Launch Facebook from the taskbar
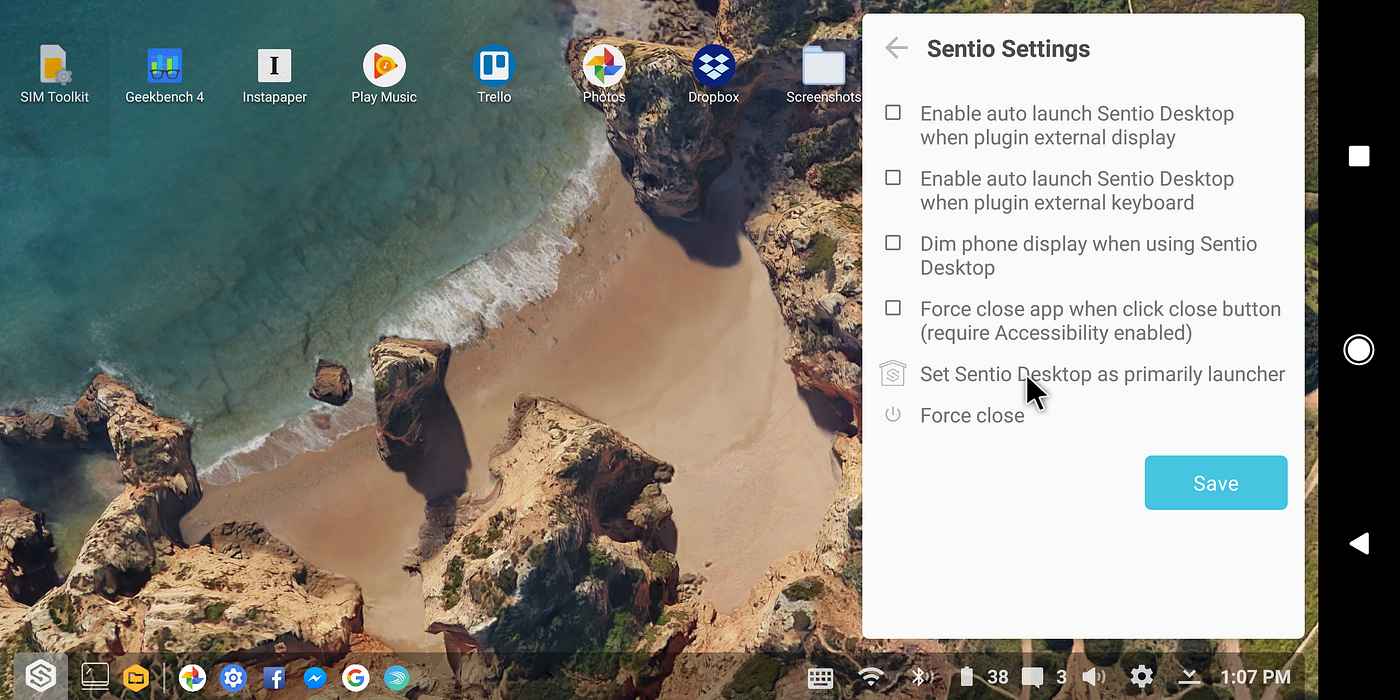This screenshot has width=1400, height=700. [x=274, y=679]
